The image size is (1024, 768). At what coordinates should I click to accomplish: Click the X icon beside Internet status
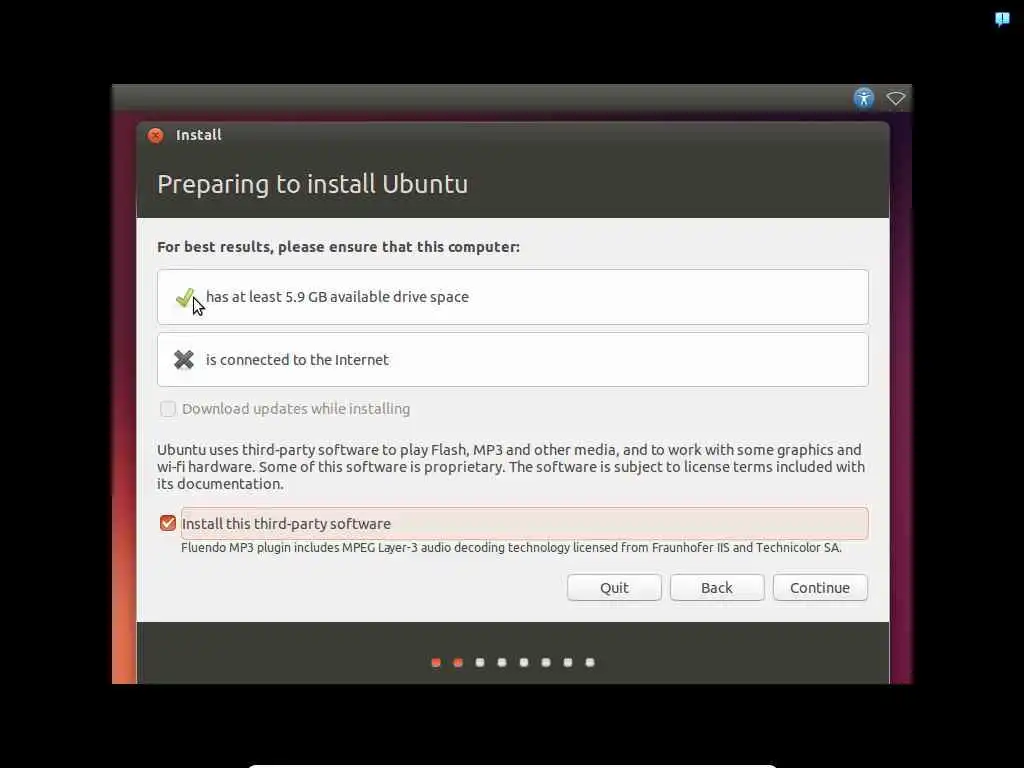(184, 359)
